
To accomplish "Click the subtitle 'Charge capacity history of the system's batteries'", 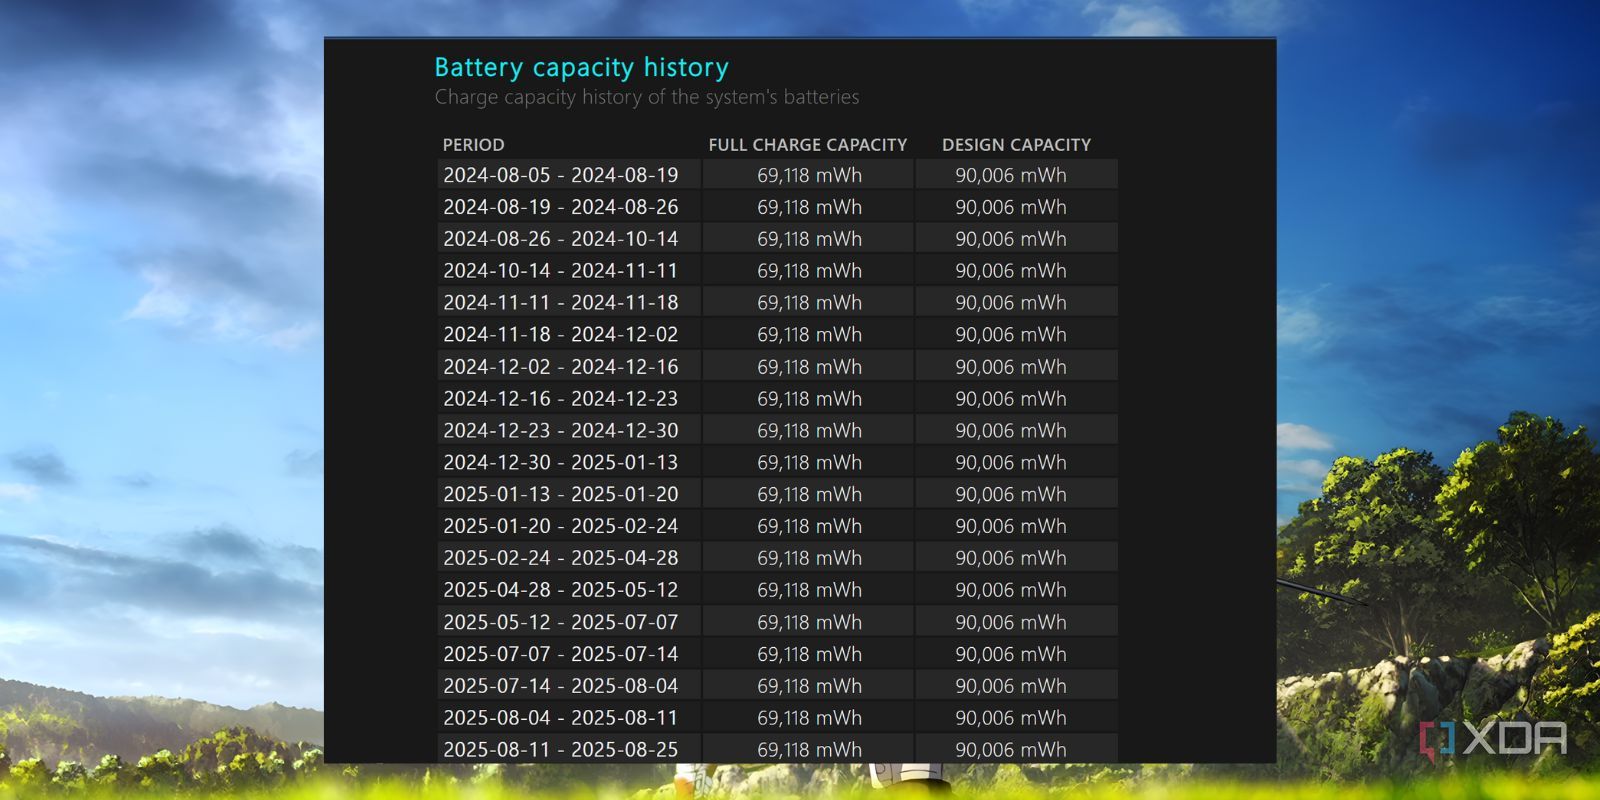I will coord(647,97).
